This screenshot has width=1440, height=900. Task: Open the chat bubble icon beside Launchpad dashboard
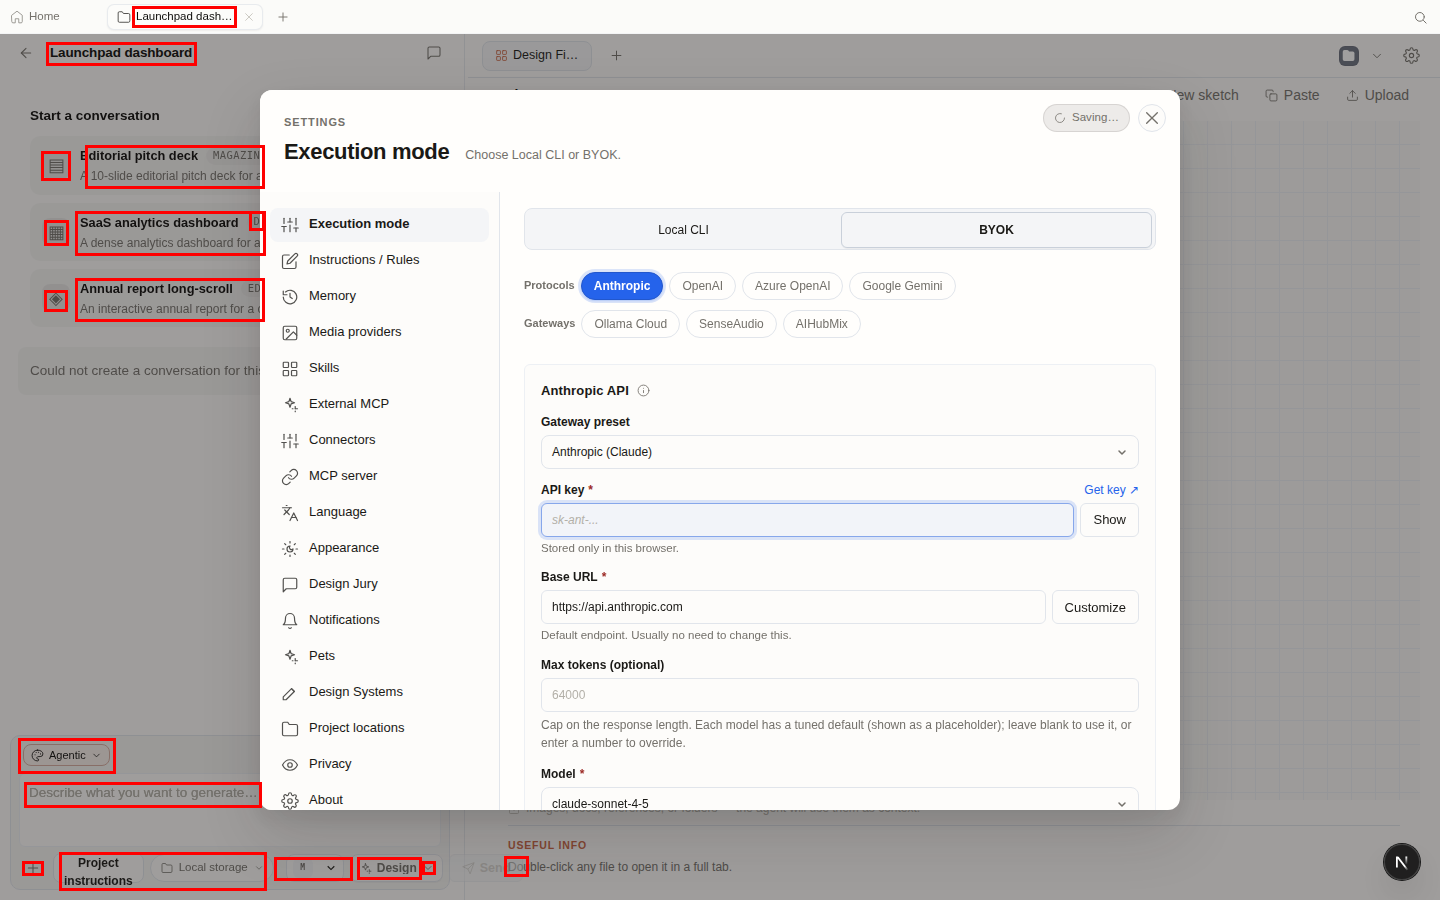point(434,53)
